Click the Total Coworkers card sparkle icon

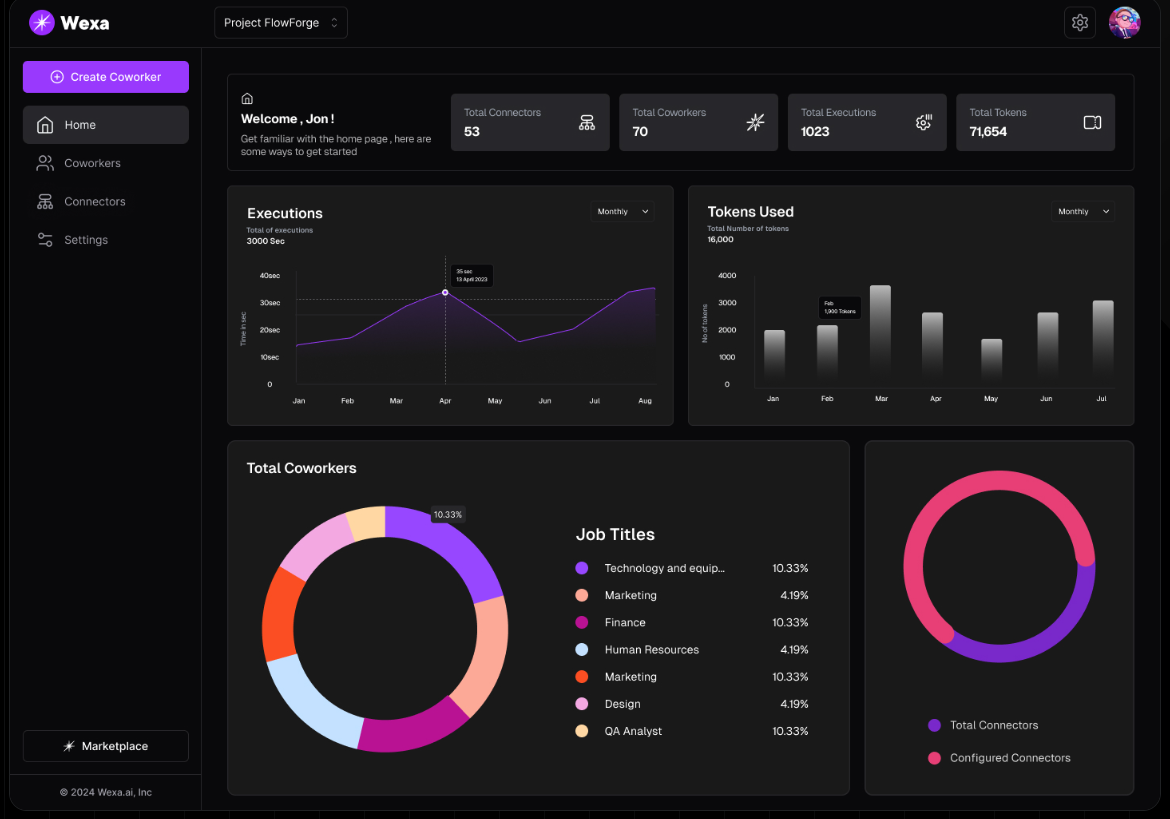pyautogui.click(x=755, y=122)
